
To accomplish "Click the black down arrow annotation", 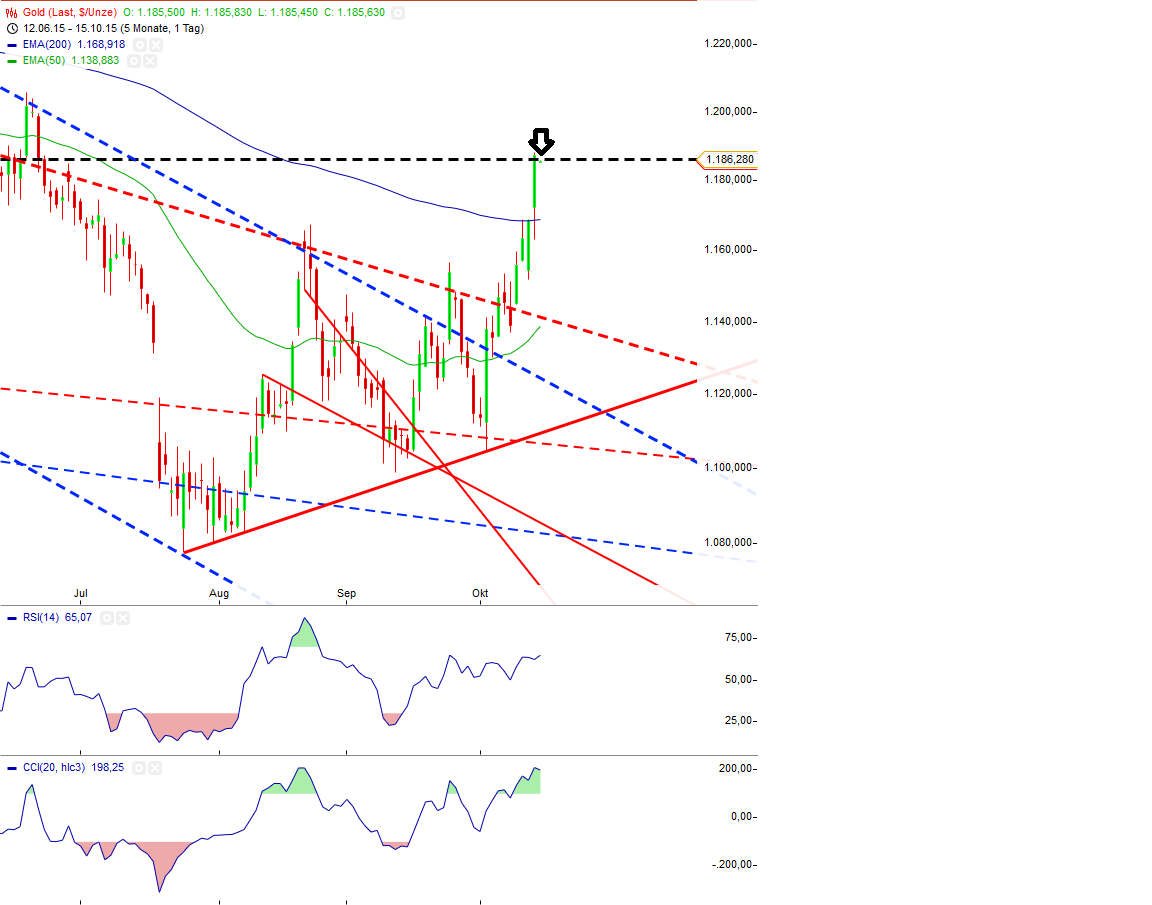I will [x=540, y=143].
